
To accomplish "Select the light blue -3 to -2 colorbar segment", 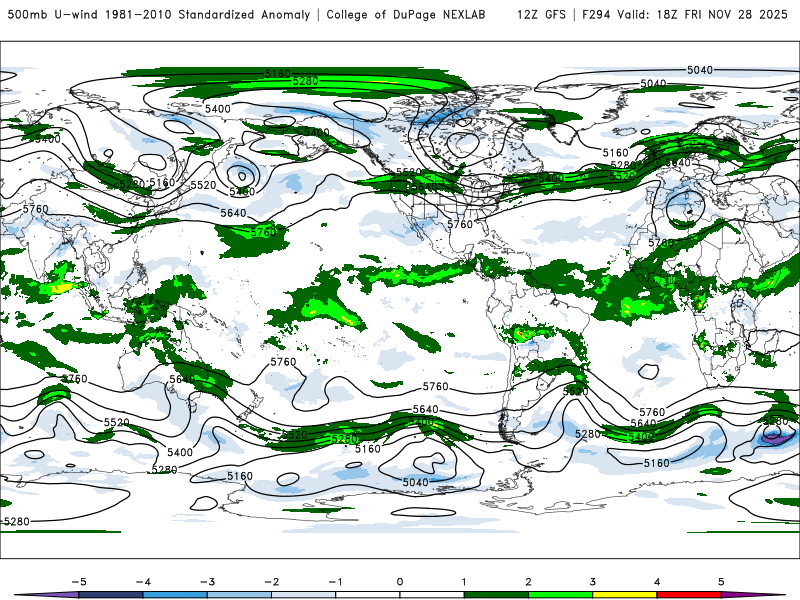I will (239, 595).
